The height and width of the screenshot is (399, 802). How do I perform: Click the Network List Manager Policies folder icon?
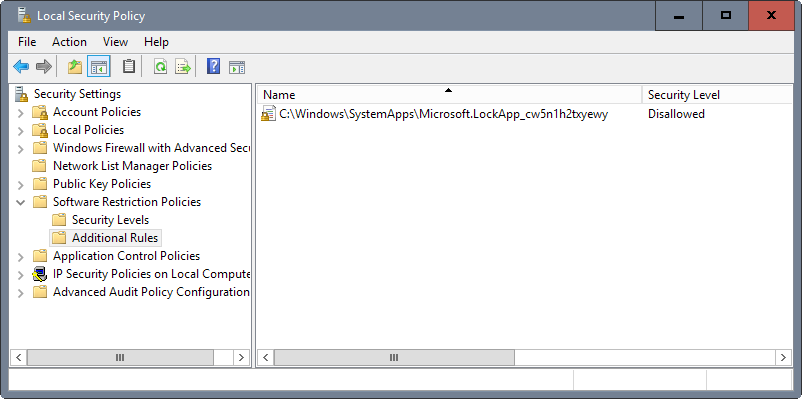coord(39,166)
